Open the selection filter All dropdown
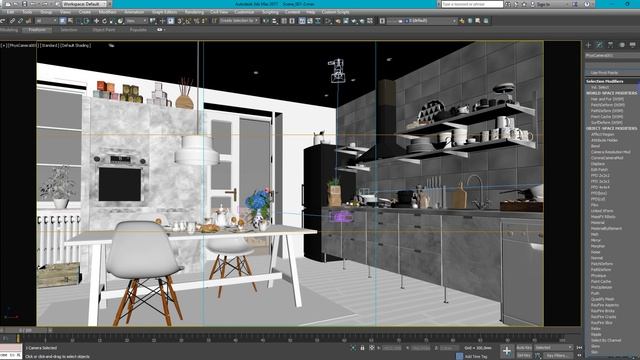 click(x=47, y=20)
